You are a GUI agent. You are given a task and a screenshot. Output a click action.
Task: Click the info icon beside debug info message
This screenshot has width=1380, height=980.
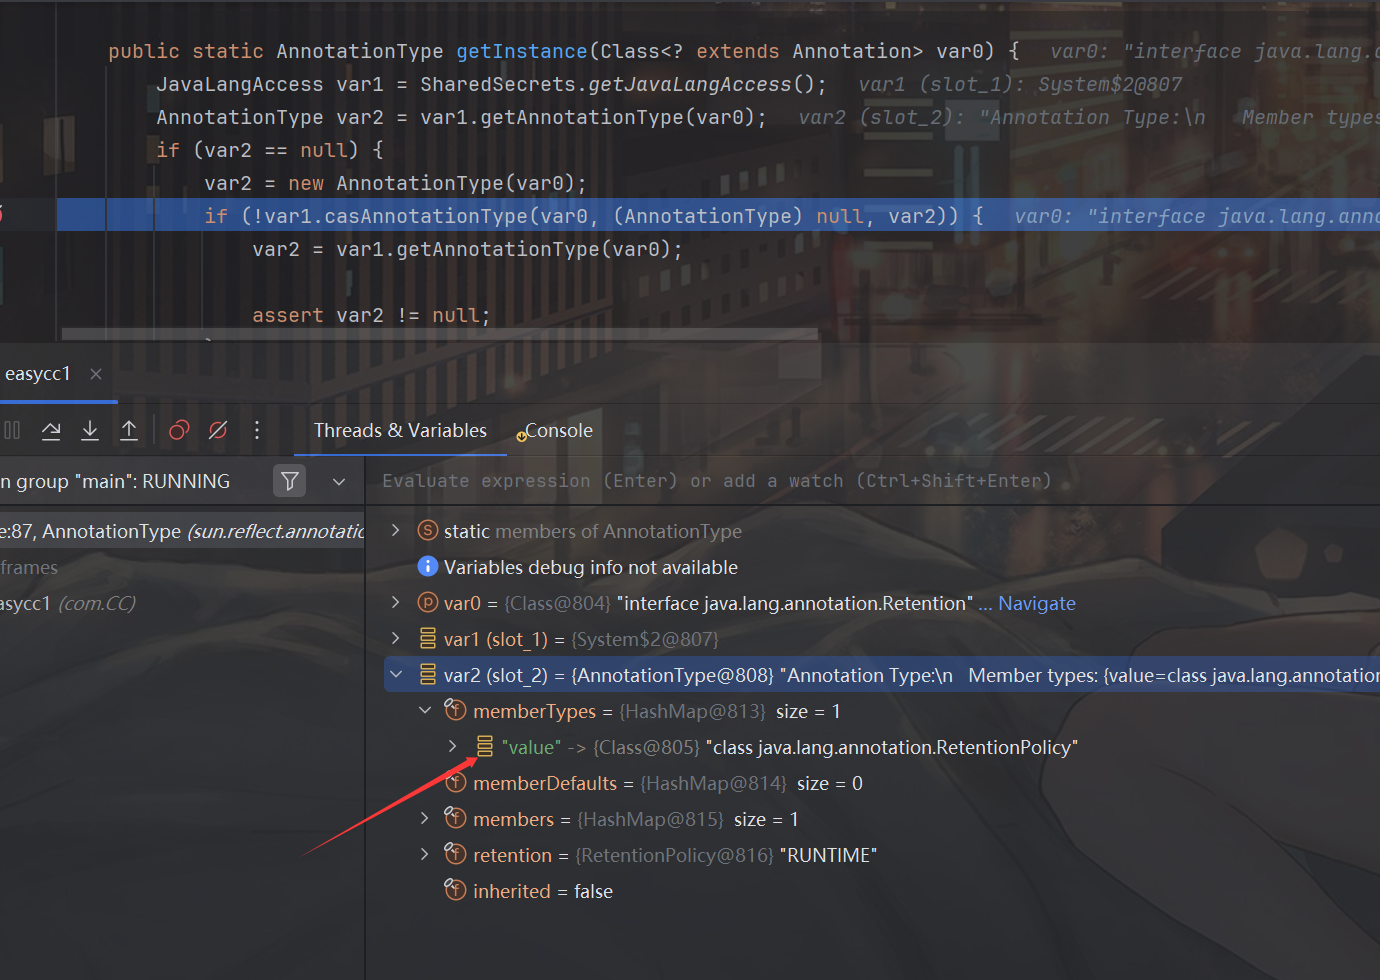[427, 567]
